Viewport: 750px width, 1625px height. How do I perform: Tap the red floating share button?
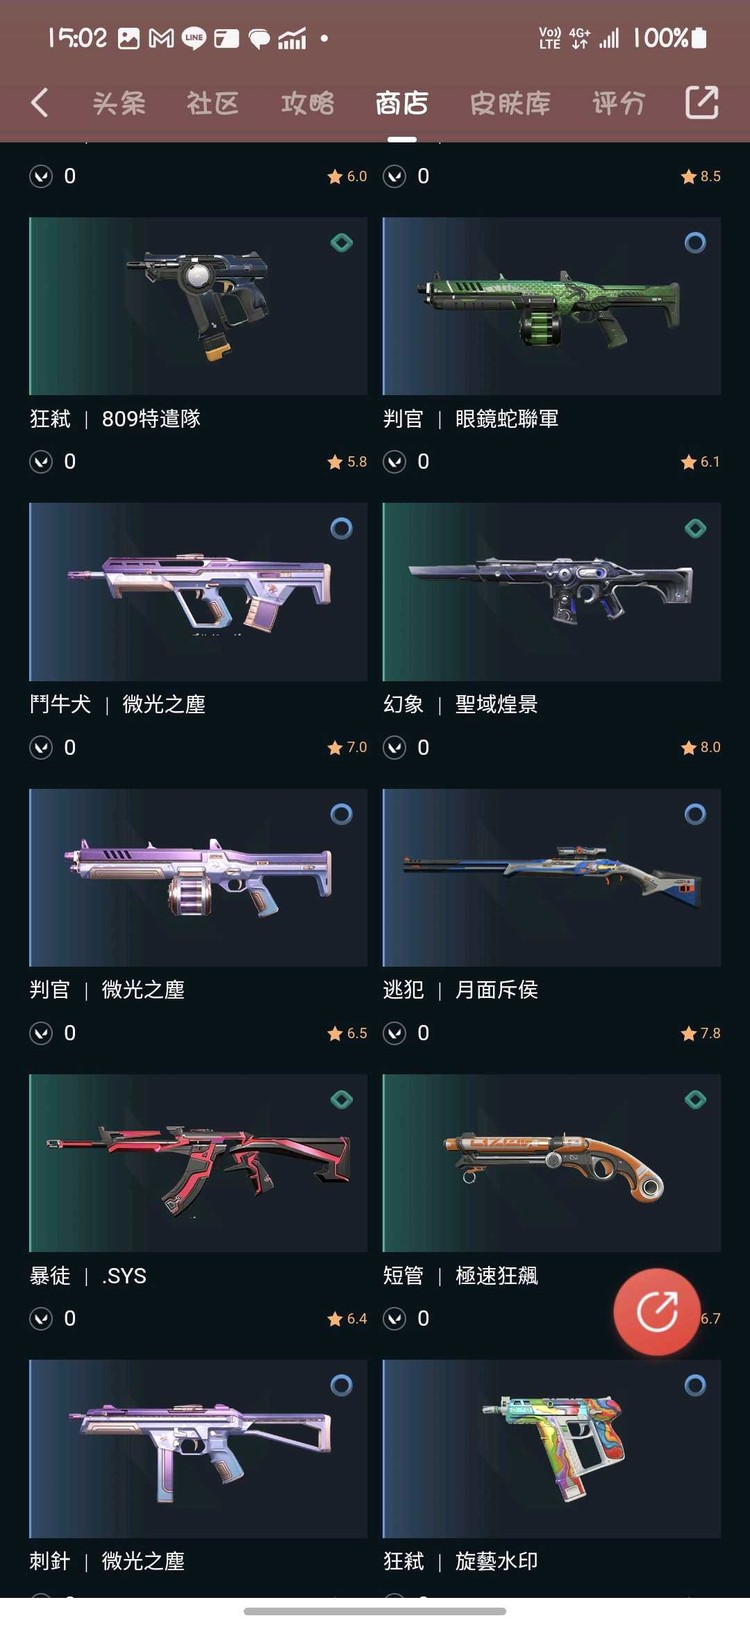(657, 1311)
